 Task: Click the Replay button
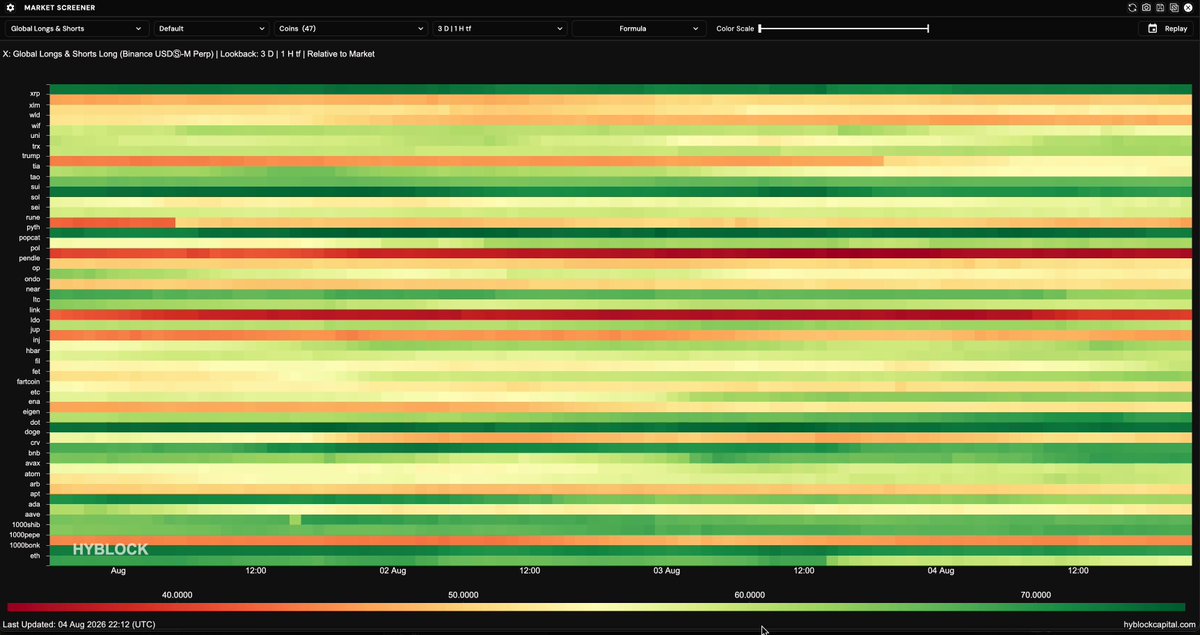pyautogui.click(x=1167, y=29)
